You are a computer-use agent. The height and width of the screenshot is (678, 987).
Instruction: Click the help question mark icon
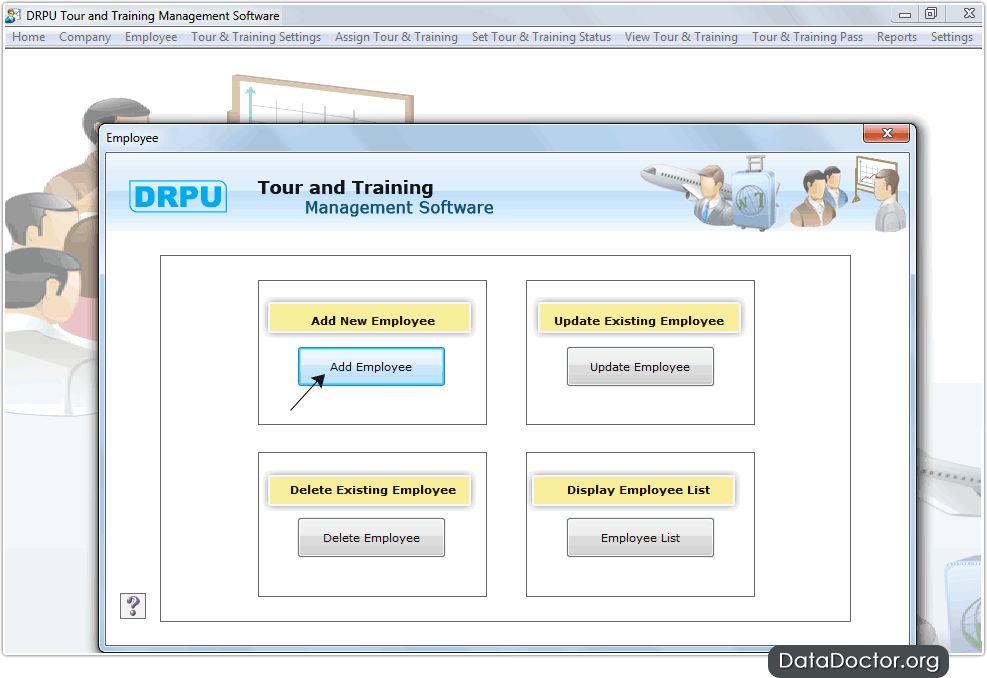(x=133, y=606)
